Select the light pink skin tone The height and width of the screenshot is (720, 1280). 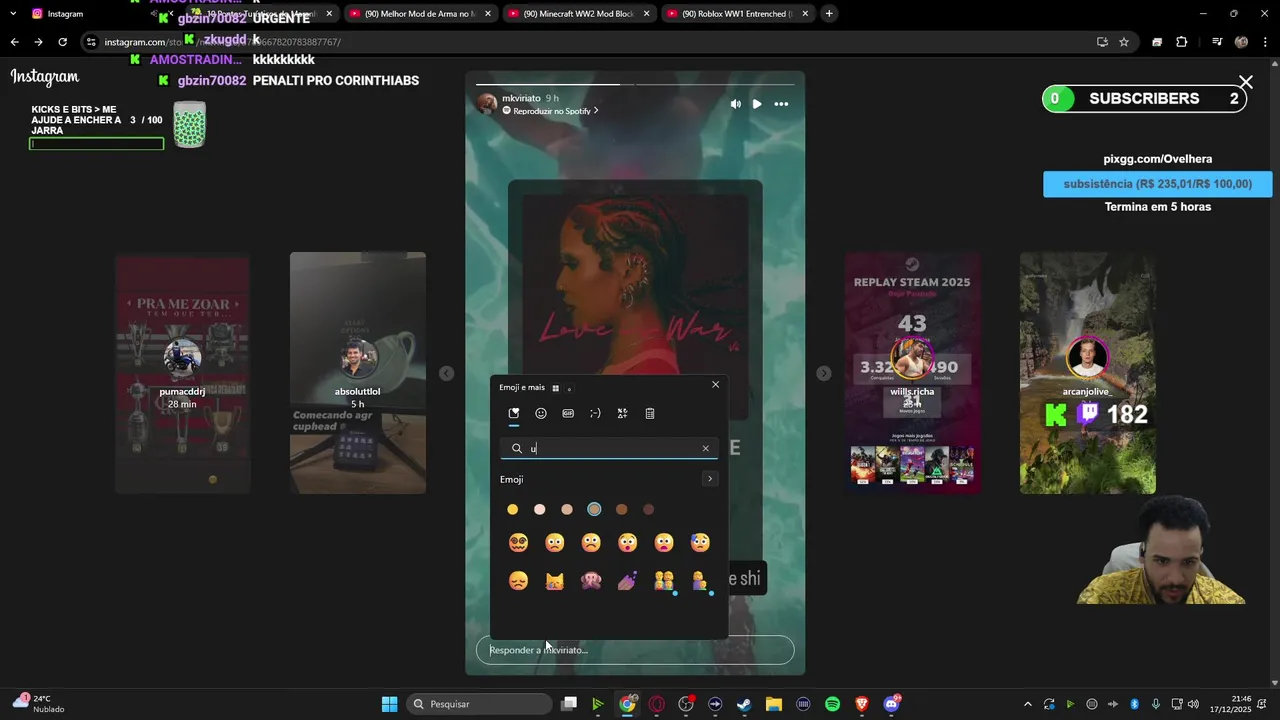[x=540, y=509]
